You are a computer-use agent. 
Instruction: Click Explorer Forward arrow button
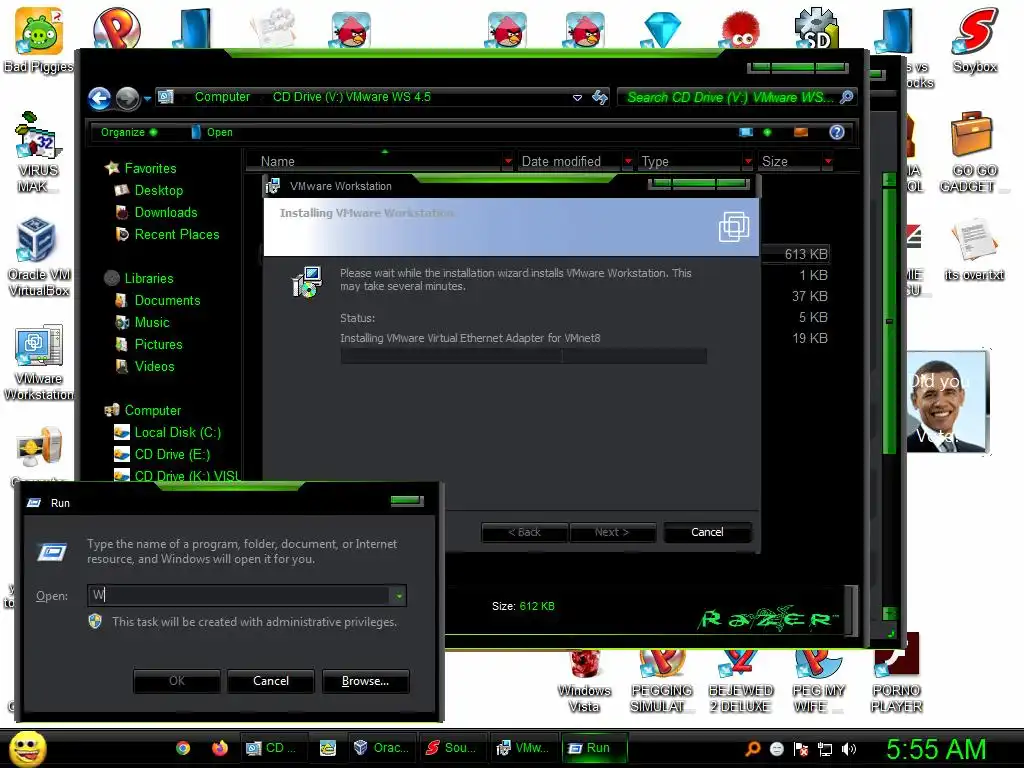pos(127,99)
